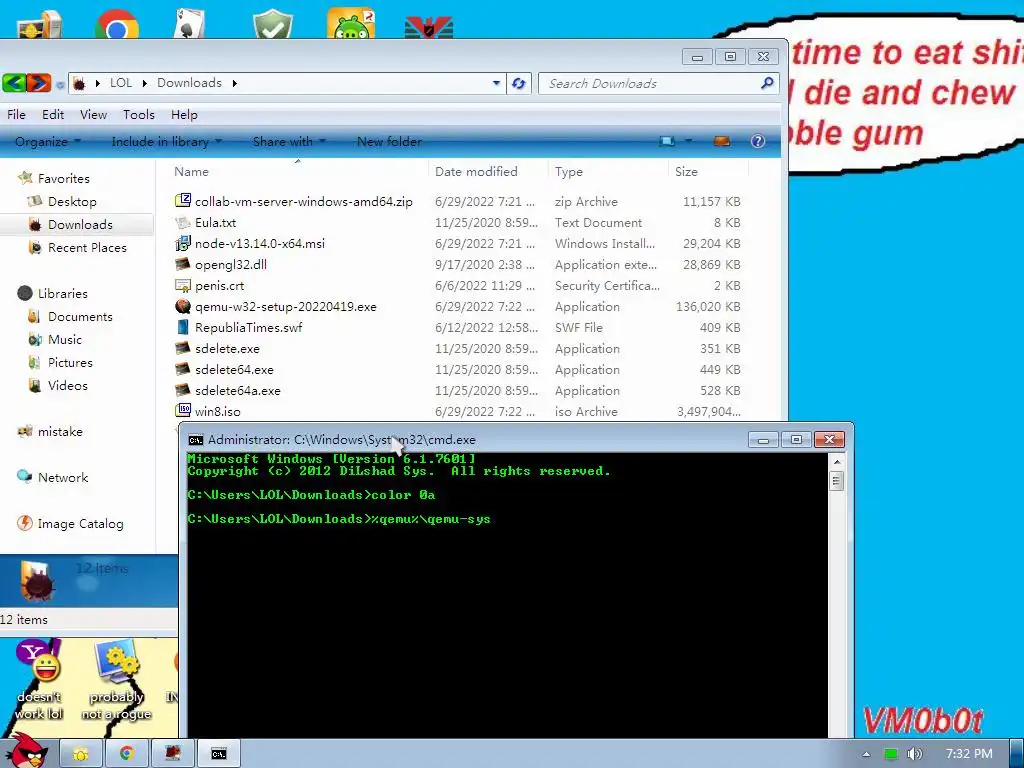Open the Bad Piggies desktop icon
The image size is (1024, 768).
351,25
